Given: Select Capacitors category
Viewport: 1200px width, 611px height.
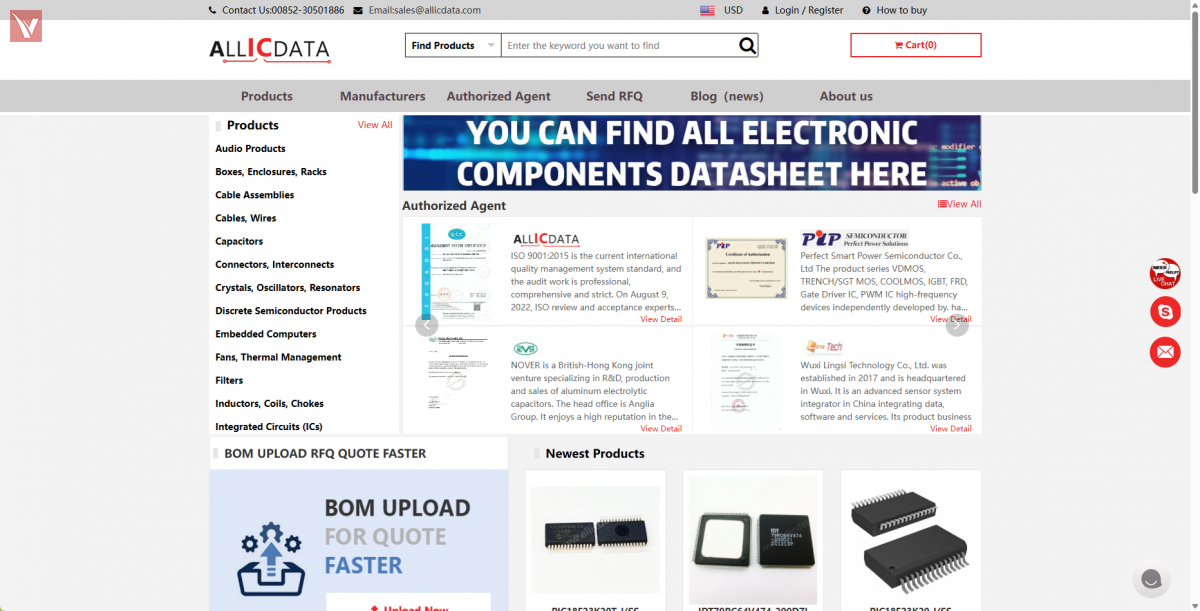Looking at the screenshot, I should click(x=239, y=241).
